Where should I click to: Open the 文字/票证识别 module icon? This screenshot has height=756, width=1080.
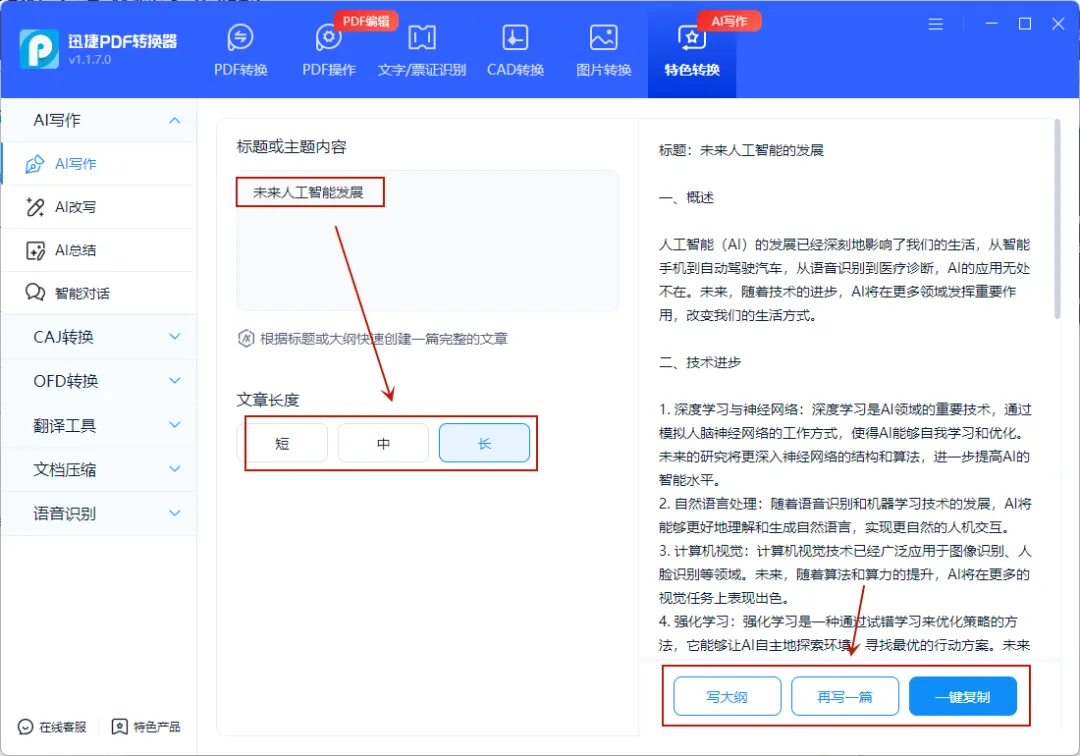(422, 37)
